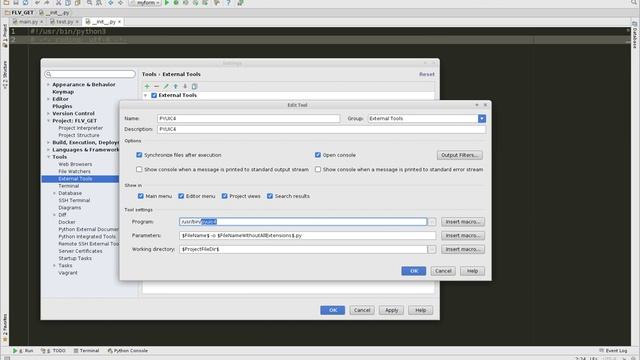Select Keymap in settings tree
Screen dimensions: 640x360
[x=63, y=92]
